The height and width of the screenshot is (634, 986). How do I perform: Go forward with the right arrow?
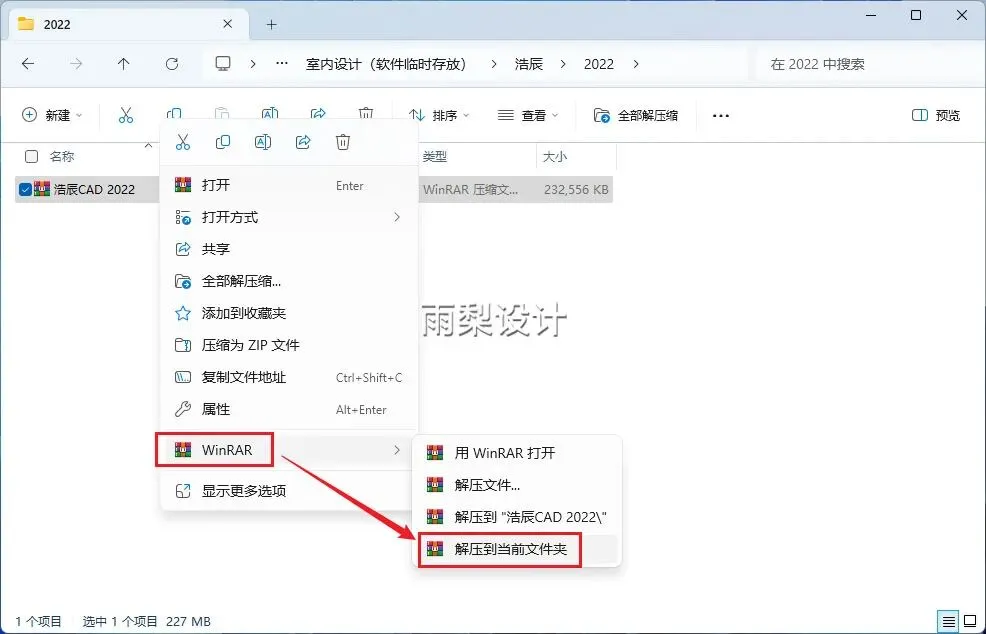coord(76,64)
